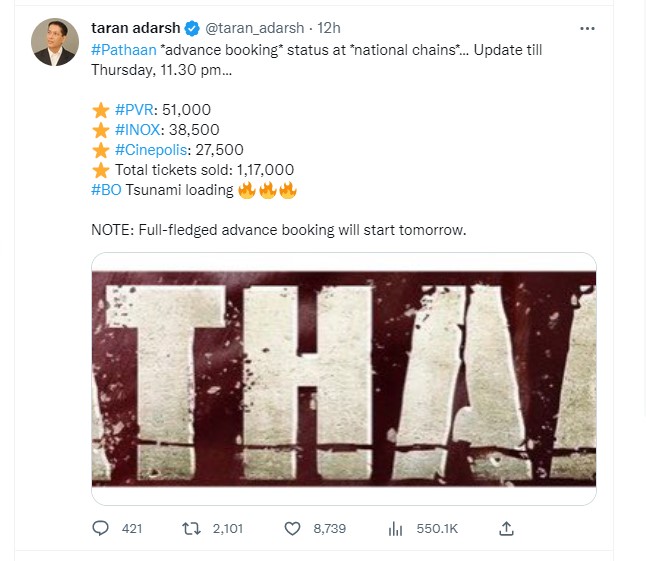Screen dimensions: 646x561
Task: Open the #Pathaan hashtag link
Action: coord(124,49)
